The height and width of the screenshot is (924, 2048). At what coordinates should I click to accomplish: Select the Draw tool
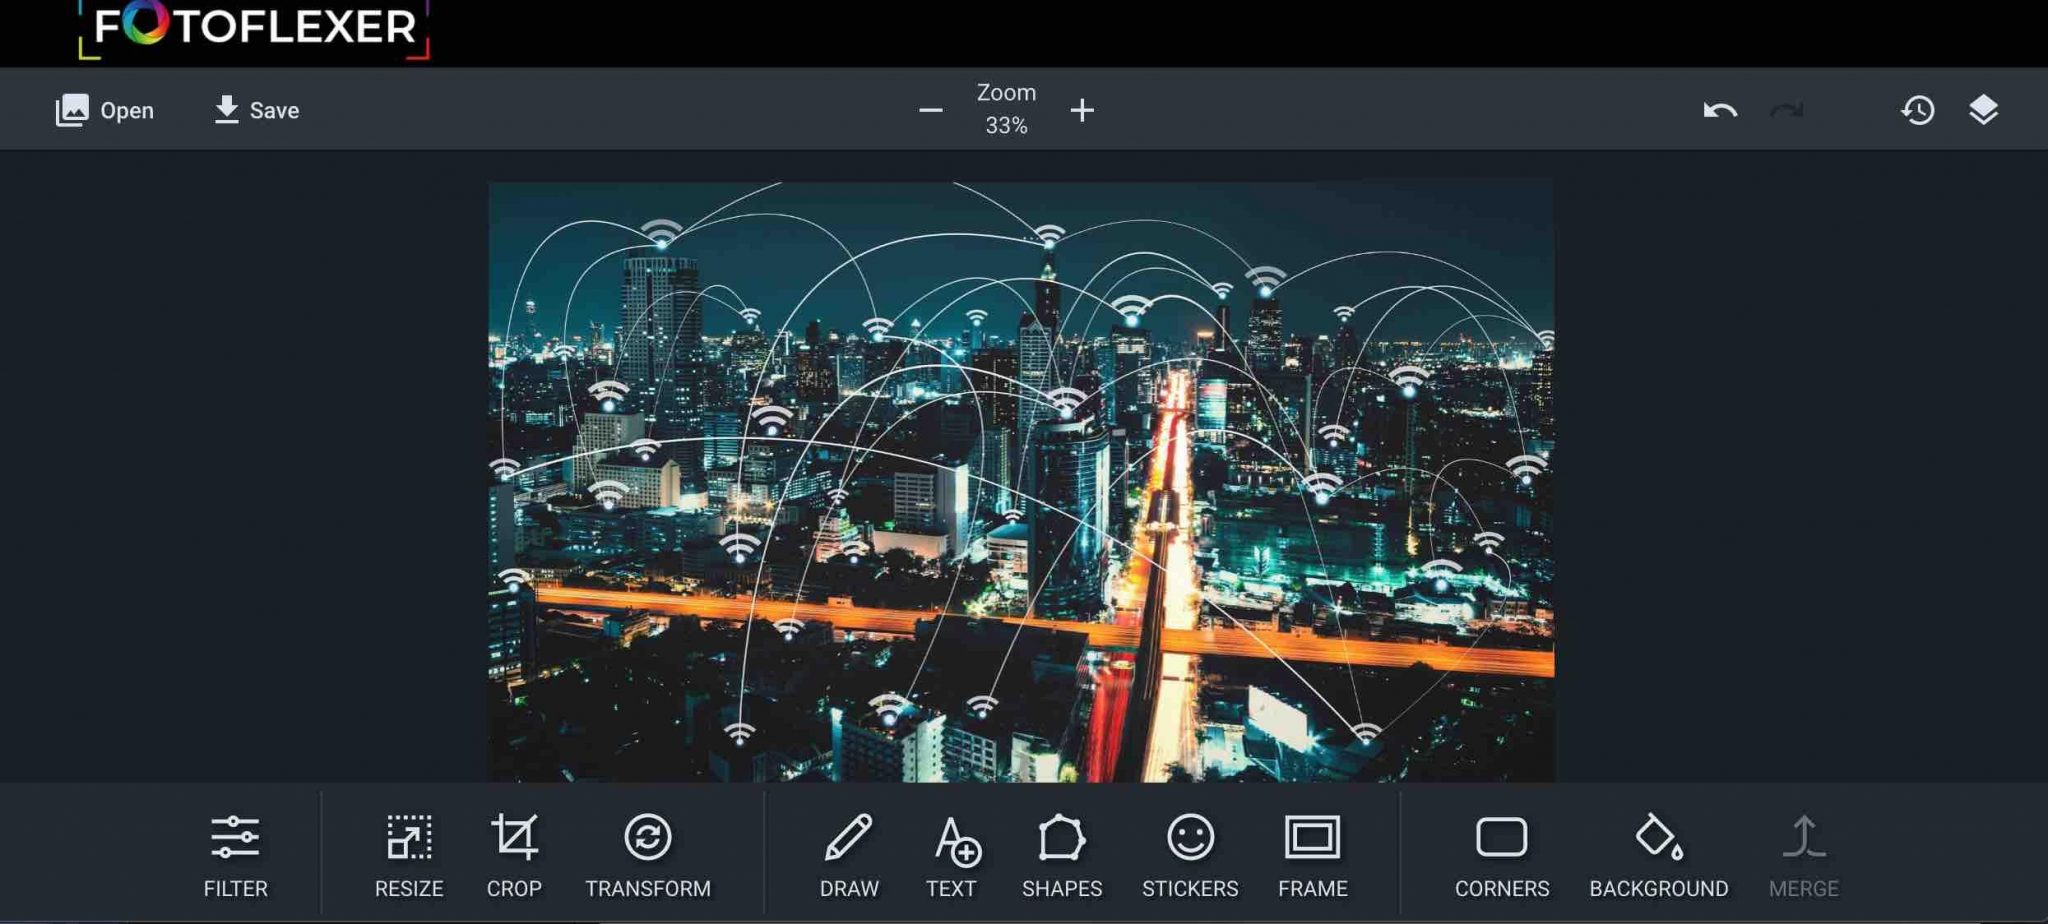(849, 855)
